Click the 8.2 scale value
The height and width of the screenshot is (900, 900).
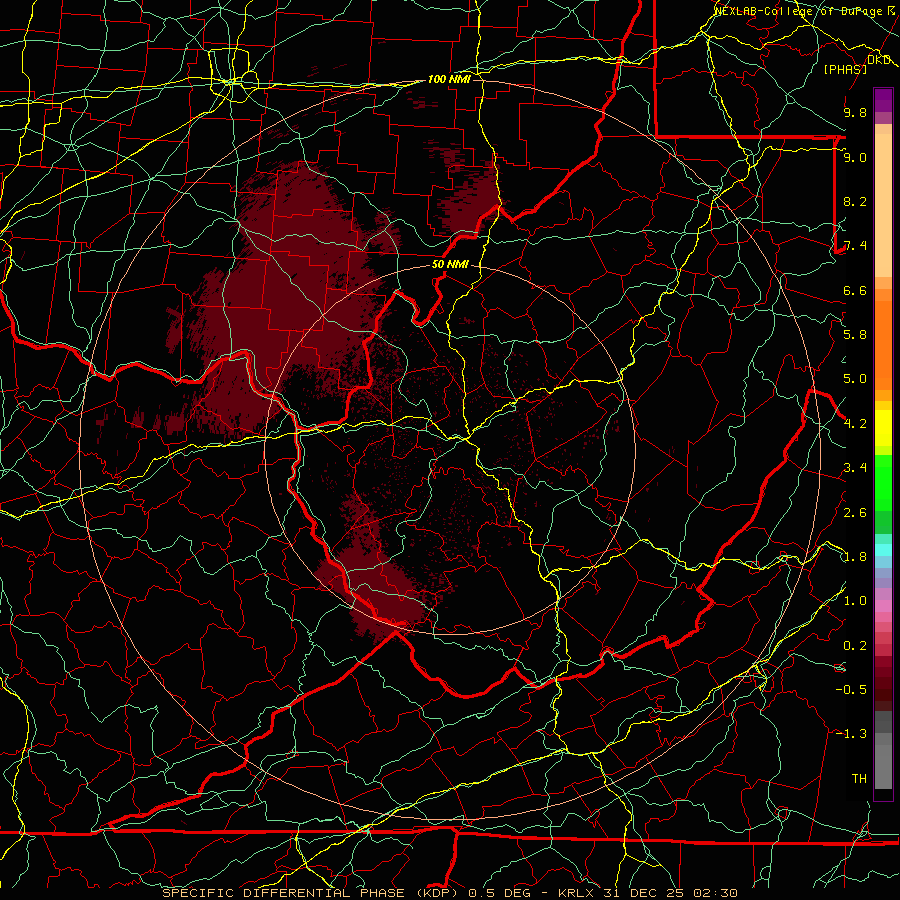tap(855, 201)
